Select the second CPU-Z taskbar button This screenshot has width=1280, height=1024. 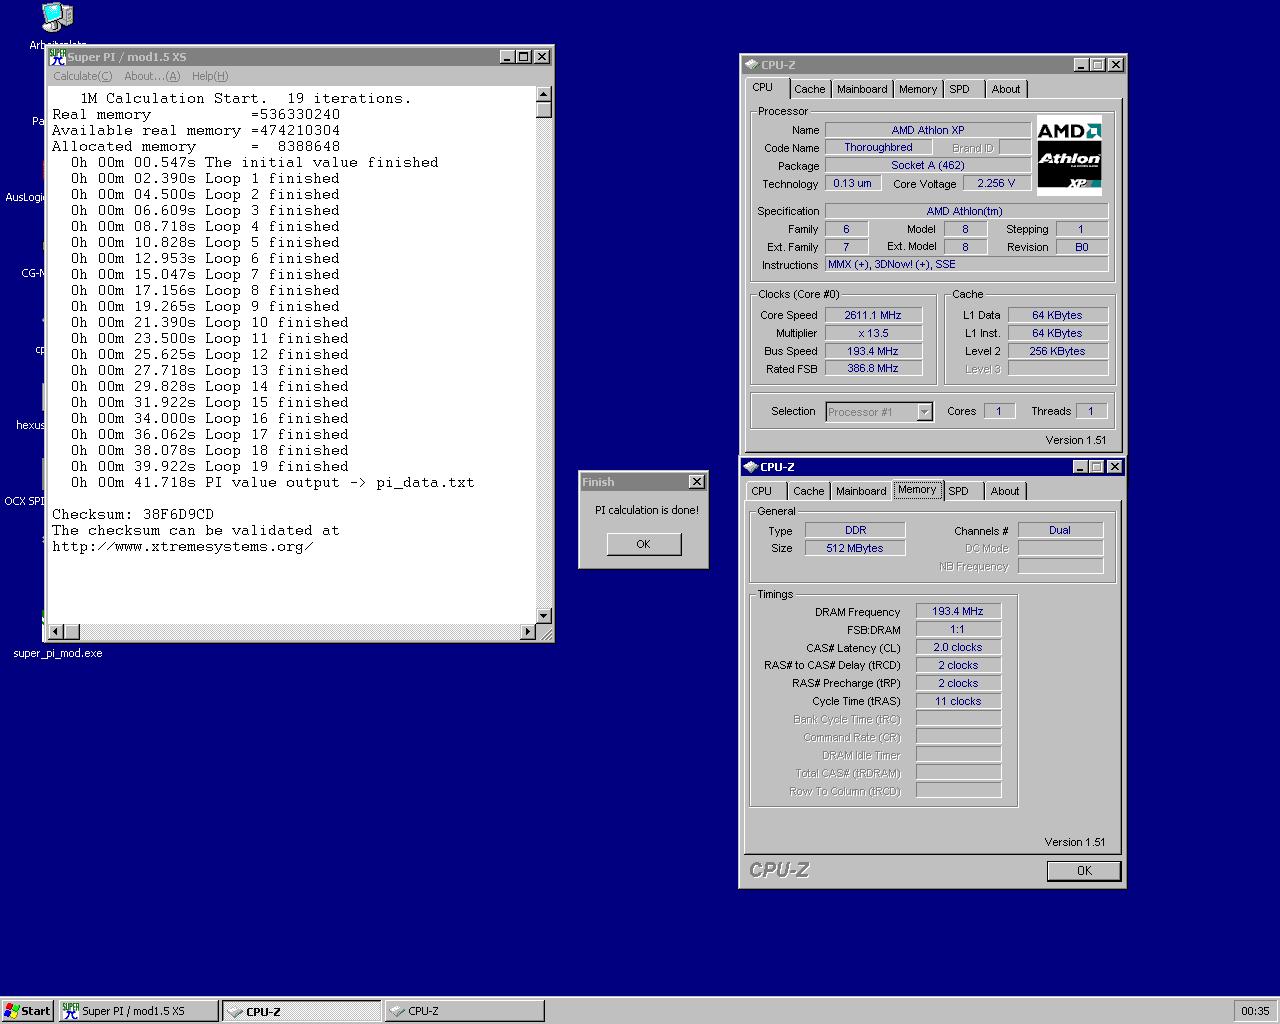pos(464,1011)
